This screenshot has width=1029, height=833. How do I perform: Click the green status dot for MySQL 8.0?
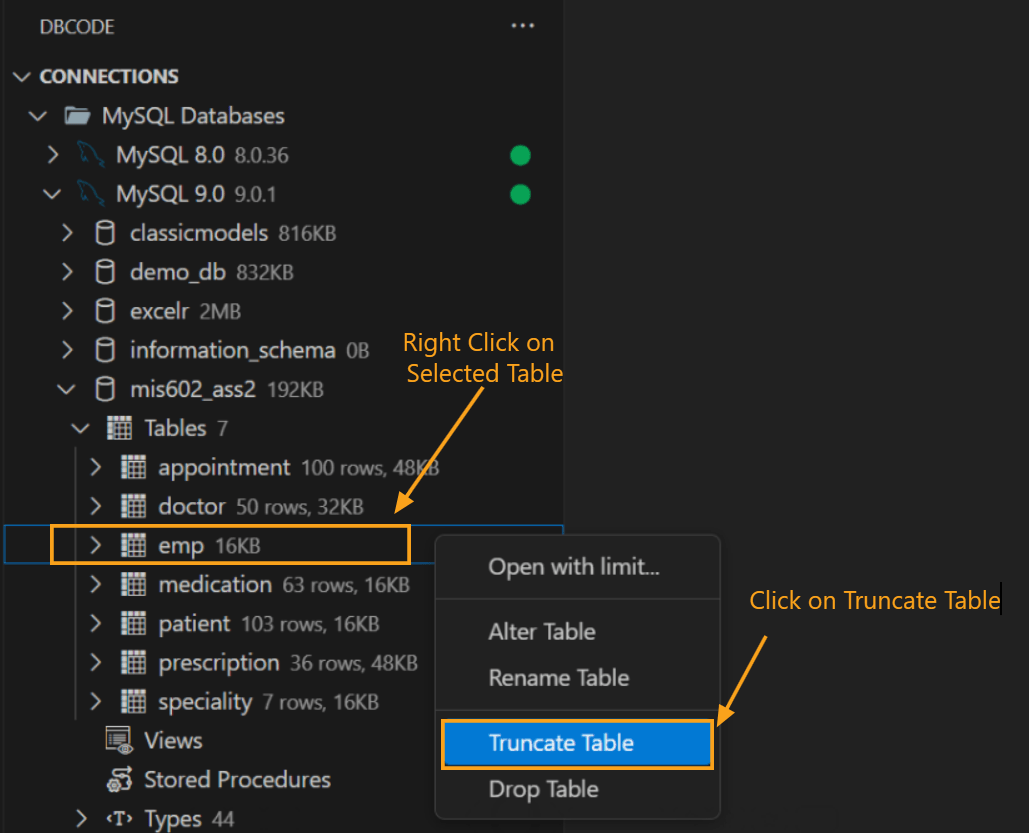(x=520, y=155)
